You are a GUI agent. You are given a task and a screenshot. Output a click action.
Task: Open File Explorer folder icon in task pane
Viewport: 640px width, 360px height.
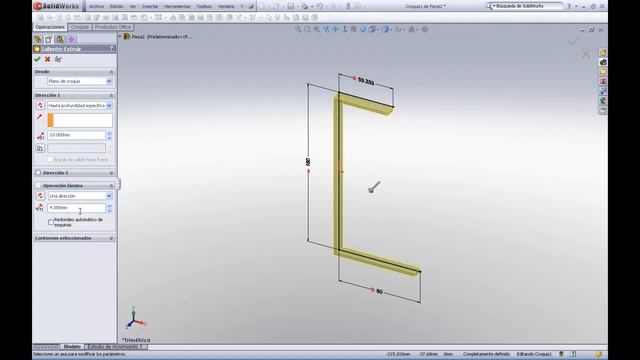[x=603, y=71]
